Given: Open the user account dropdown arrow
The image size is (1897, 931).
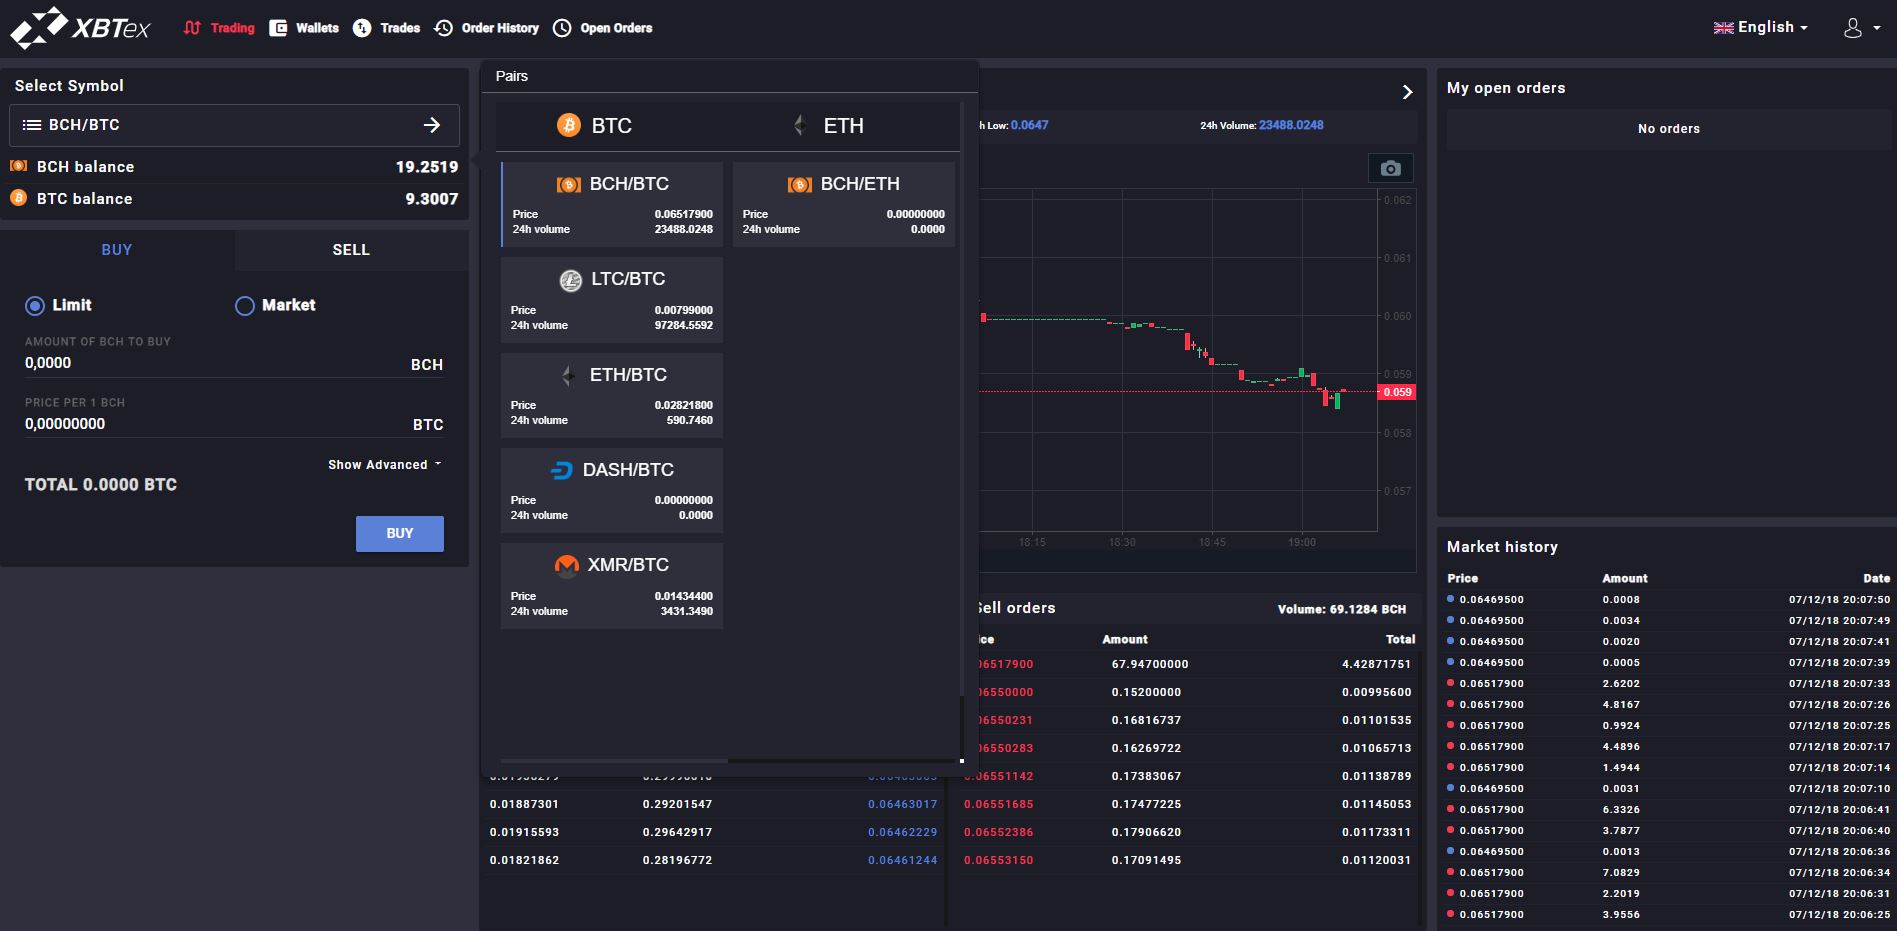Looking at the screenshot, I should tap(1876, 28).
